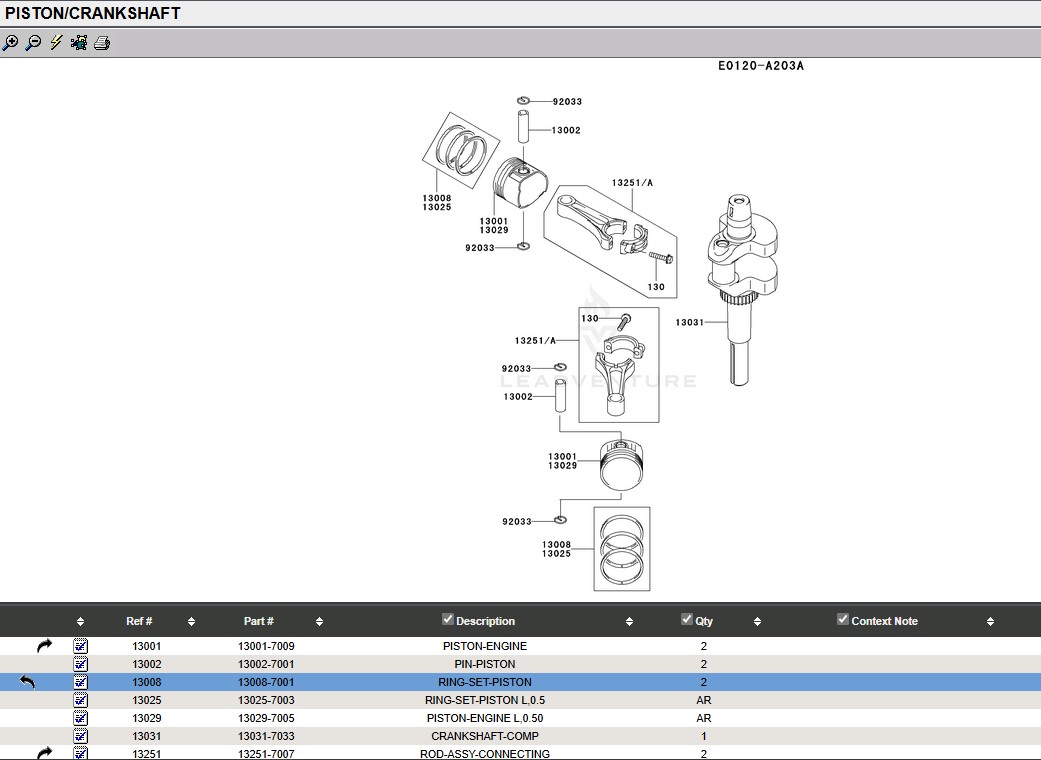Click the back arrow icon on row 13008

(27, 682)
